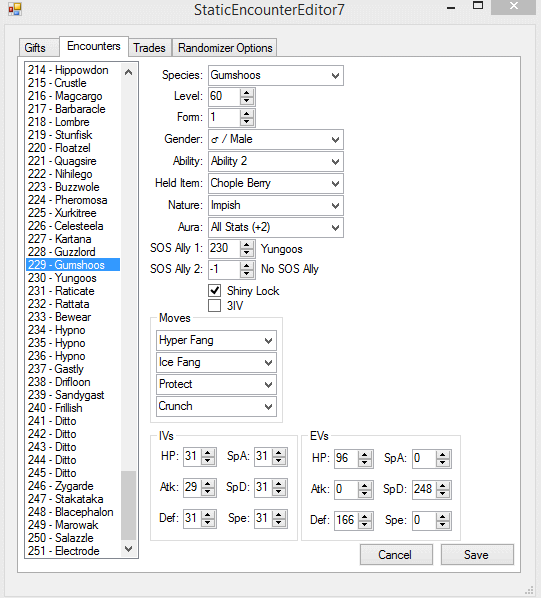Screen dimensions: 541x598
Task: Increase Form value with up arrow
Action: coord(247,114)
